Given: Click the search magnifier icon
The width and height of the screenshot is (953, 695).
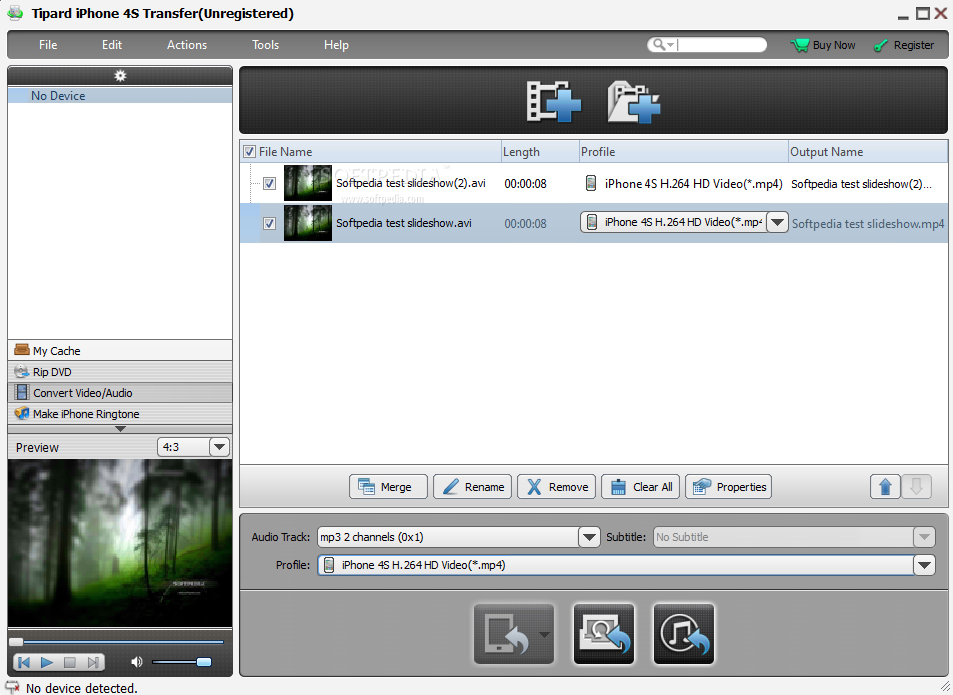Looking at the screenshot, I should 658,44.
